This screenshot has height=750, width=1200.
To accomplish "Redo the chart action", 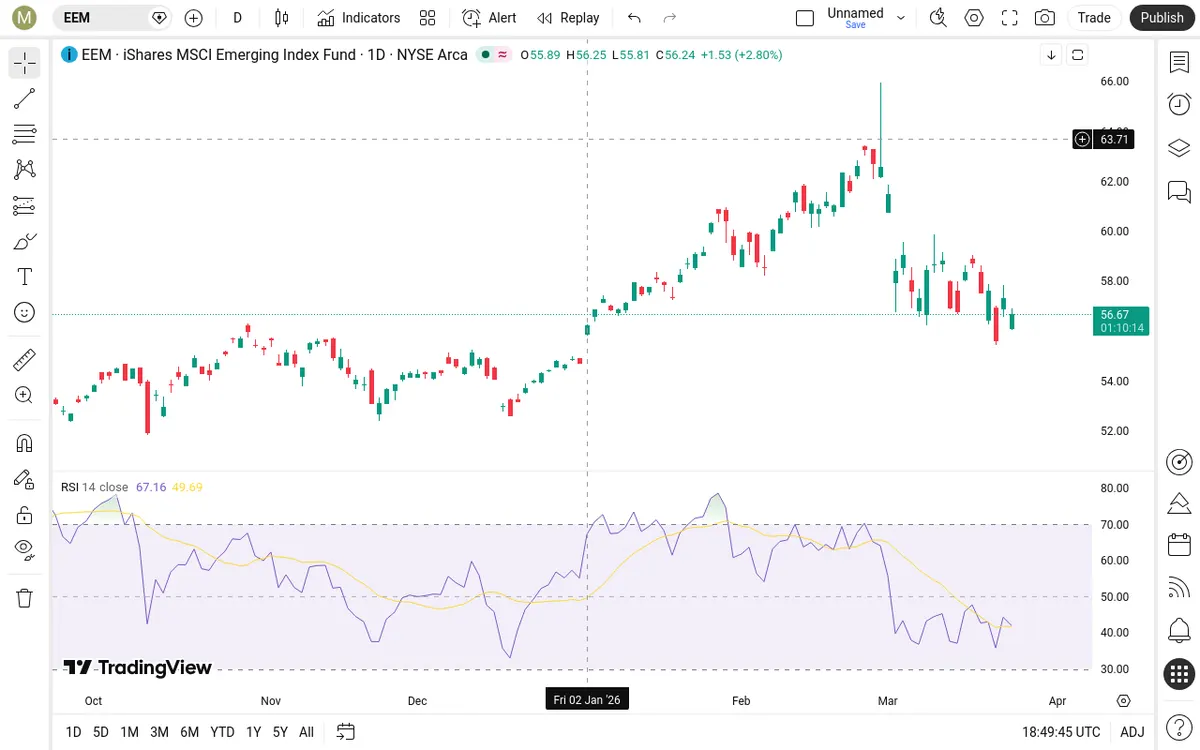I will (x=670, y=18).
